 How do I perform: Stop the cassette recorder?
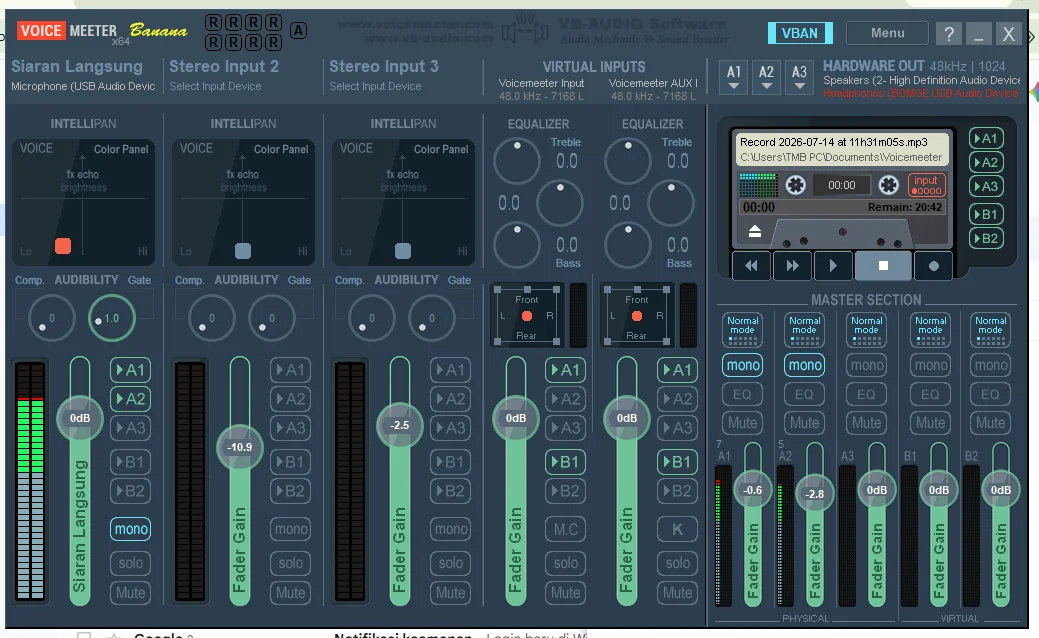coord(883,266)
